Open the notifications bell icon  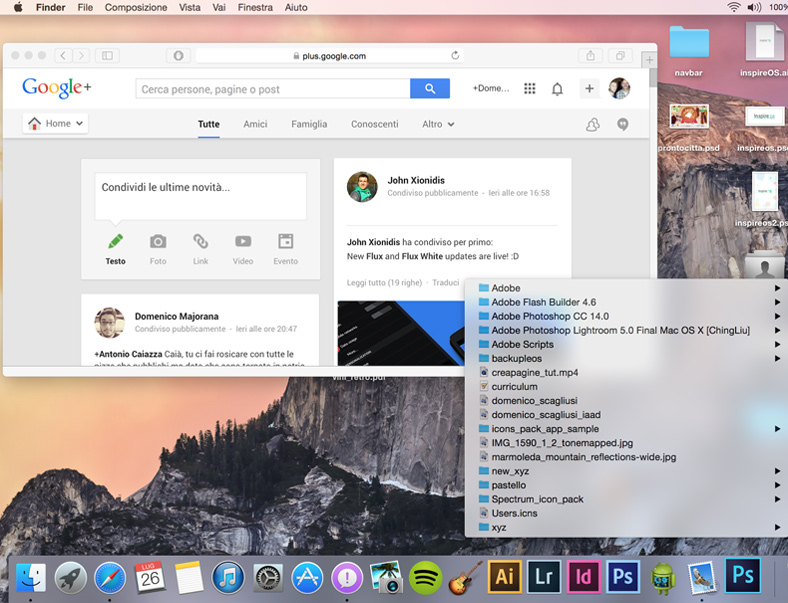tap(557, 89)
